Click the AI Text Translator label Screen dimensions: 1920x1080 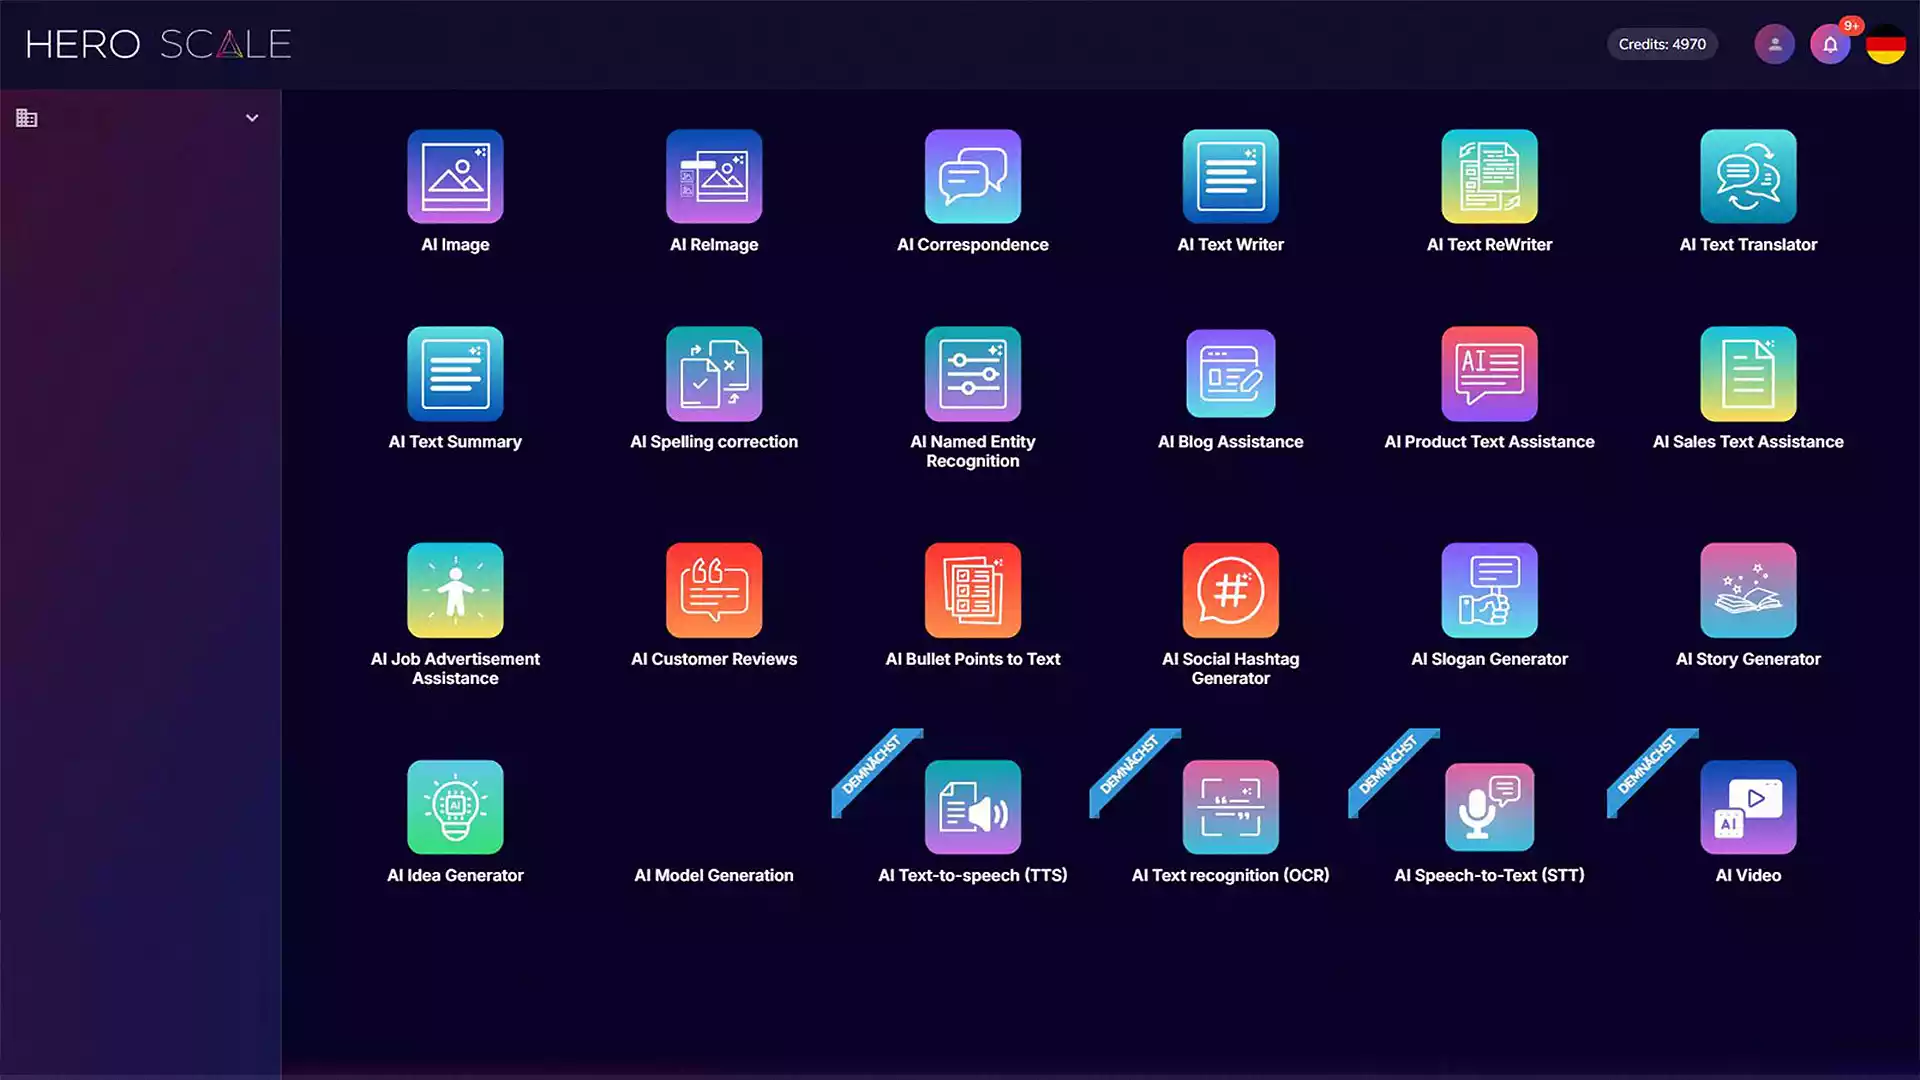tap(1748, 245)
